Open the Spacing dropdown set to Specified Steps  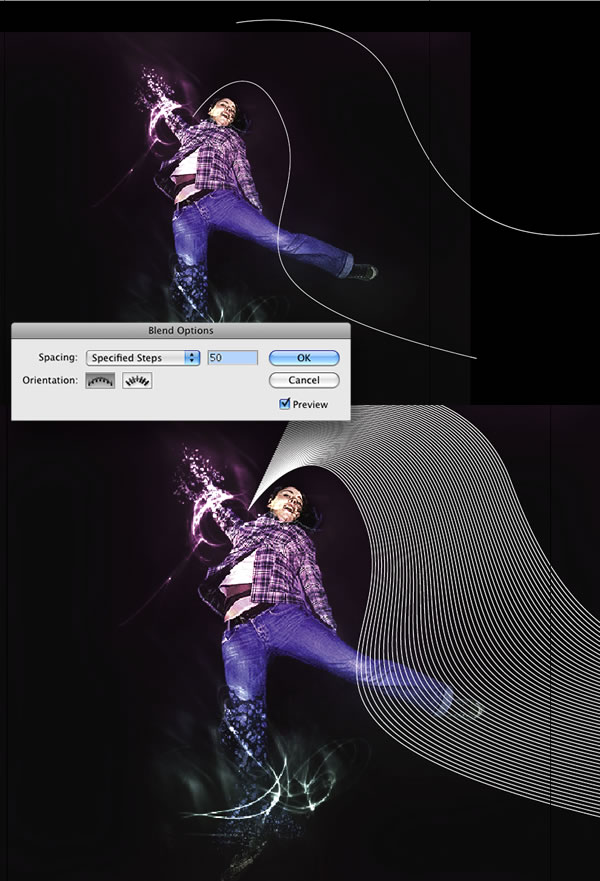coord(143,357)
